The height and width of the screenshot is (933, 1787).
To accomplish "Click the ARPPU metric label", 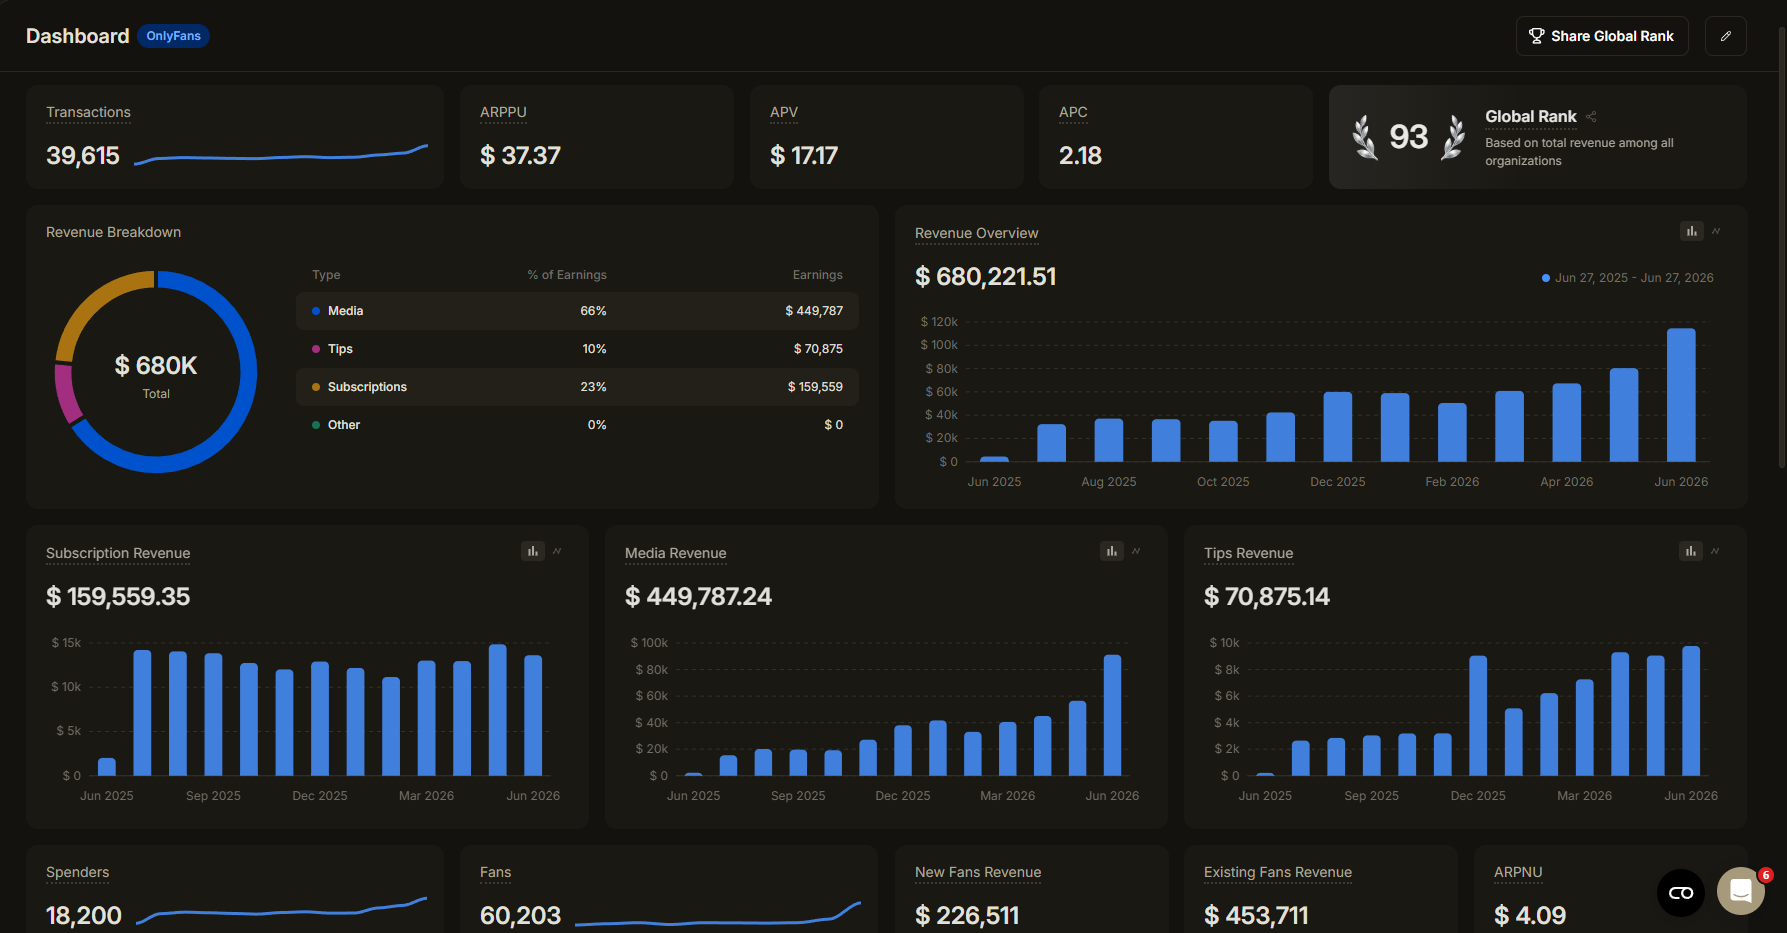I will tap(503, 112).
